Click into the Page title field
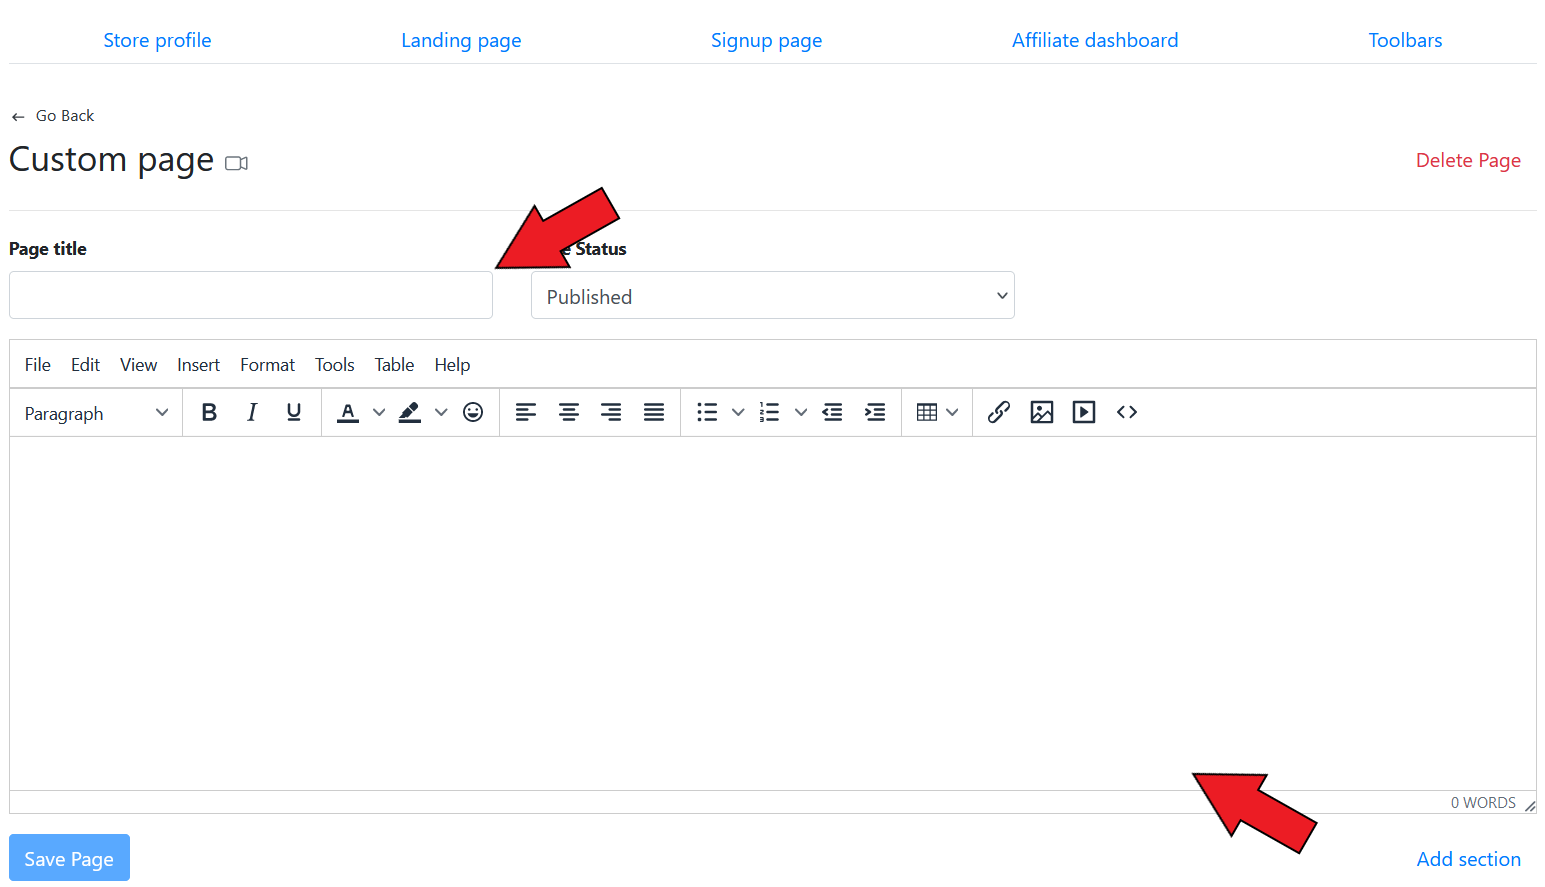This screenshot has height=887, width=1545. pyautogui.click(x=250, y=295)
